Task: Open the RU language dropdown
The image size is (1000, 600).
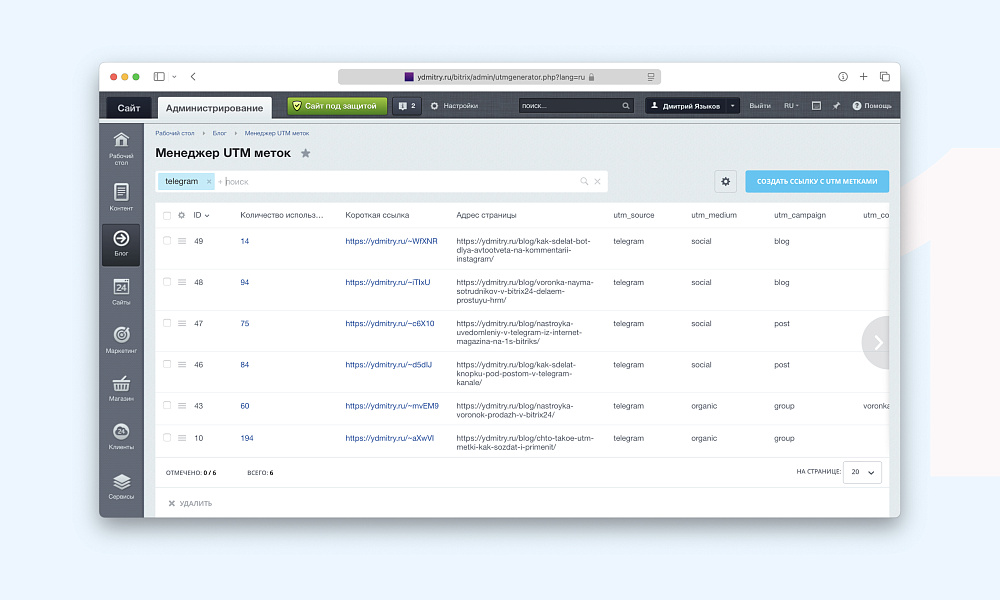Action: pyautogui.click(x=791, y=106)
